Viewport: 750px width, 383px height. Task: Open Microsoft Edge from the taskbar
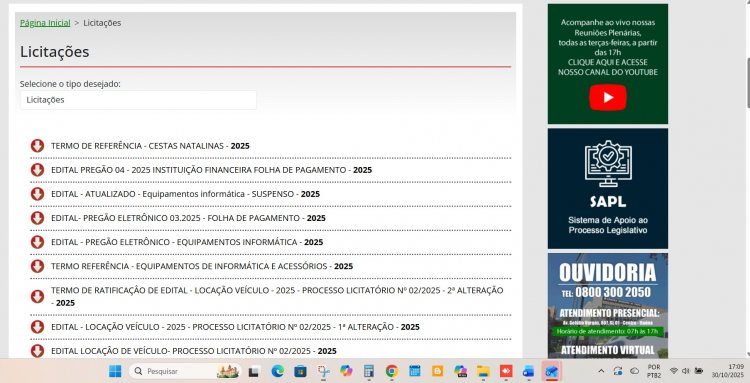277,371
